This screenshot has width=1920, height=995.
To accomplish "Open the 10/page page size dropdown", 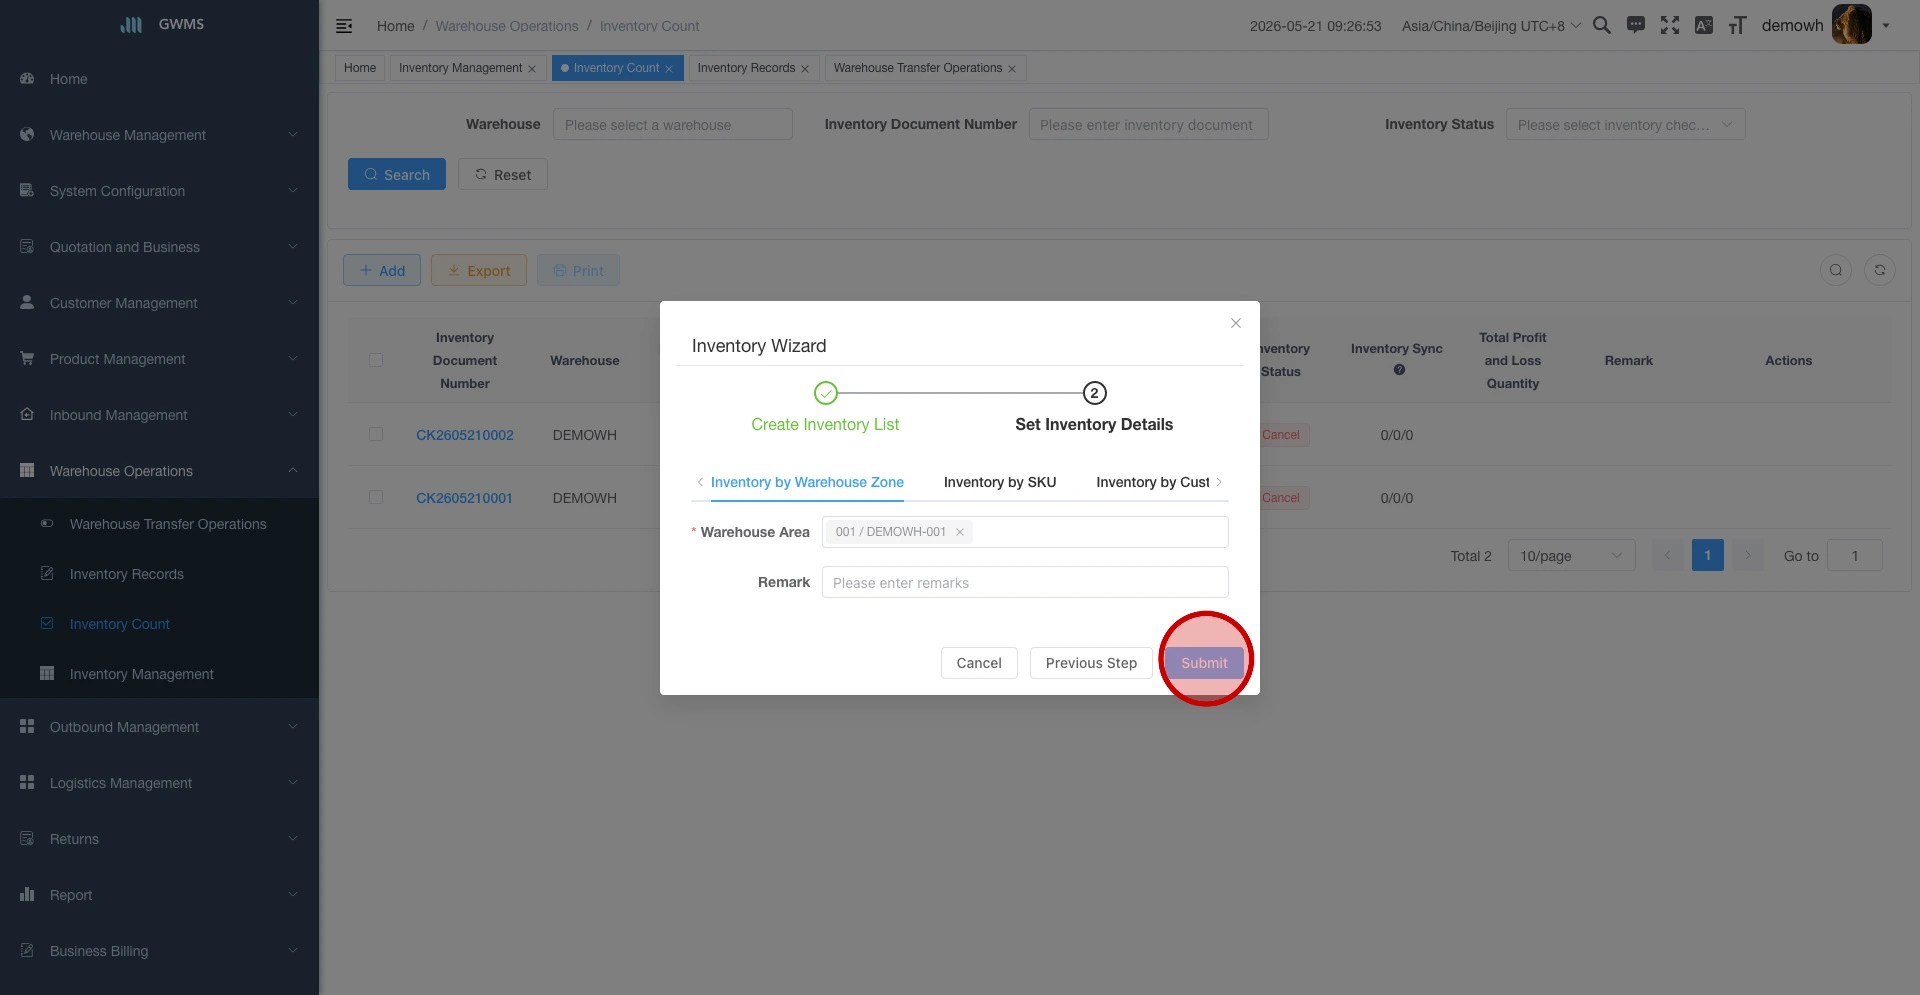I will tap(1572, 556).
